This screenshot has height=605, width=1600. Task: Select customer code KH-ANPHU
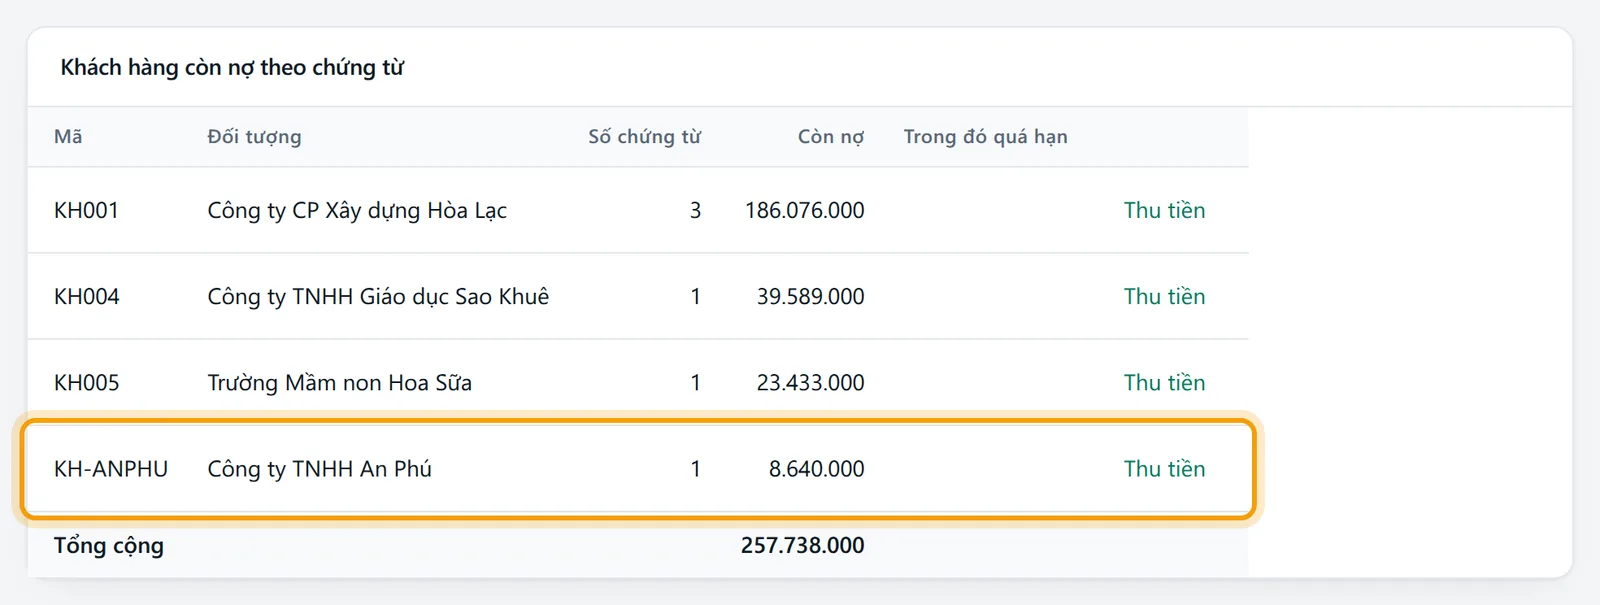111,468
